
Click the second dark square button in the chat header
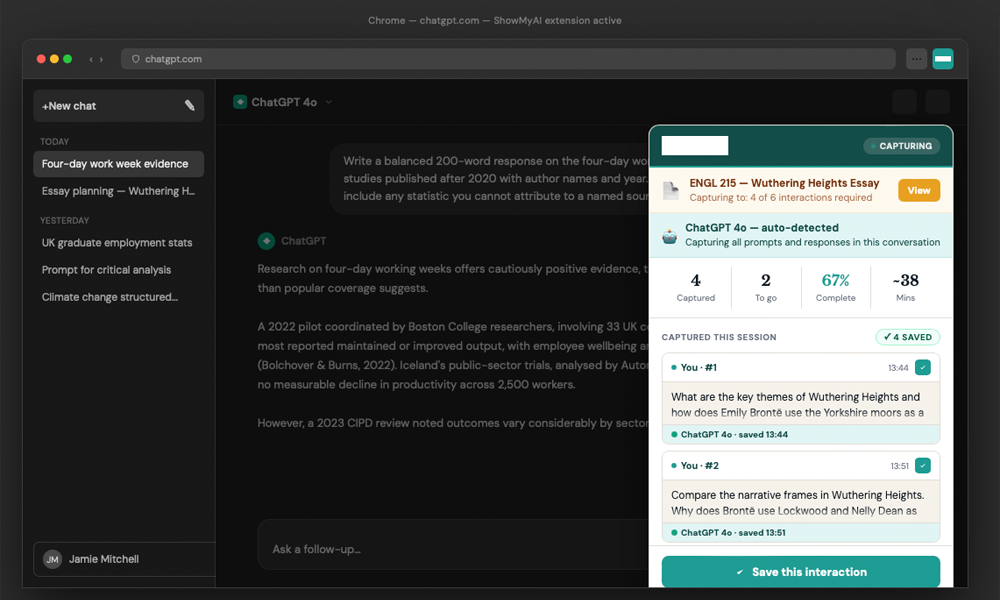tap(938, 102)
